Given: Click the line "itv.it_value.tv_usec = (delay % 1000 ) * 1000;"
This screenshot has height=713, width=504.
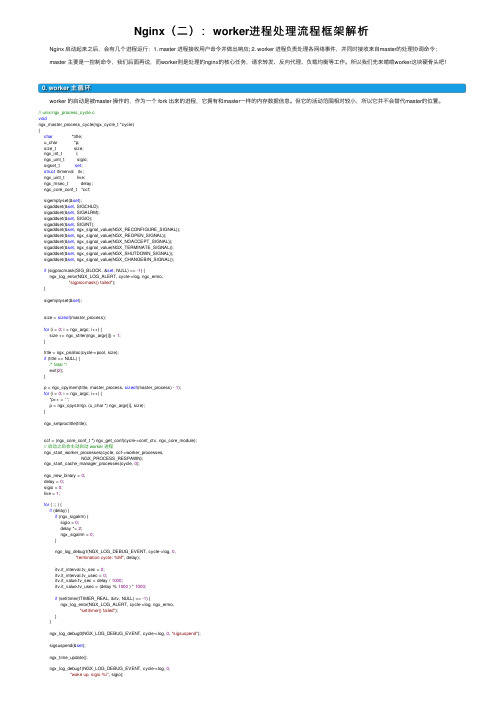Looking at the screenshot, I should 100,587.
